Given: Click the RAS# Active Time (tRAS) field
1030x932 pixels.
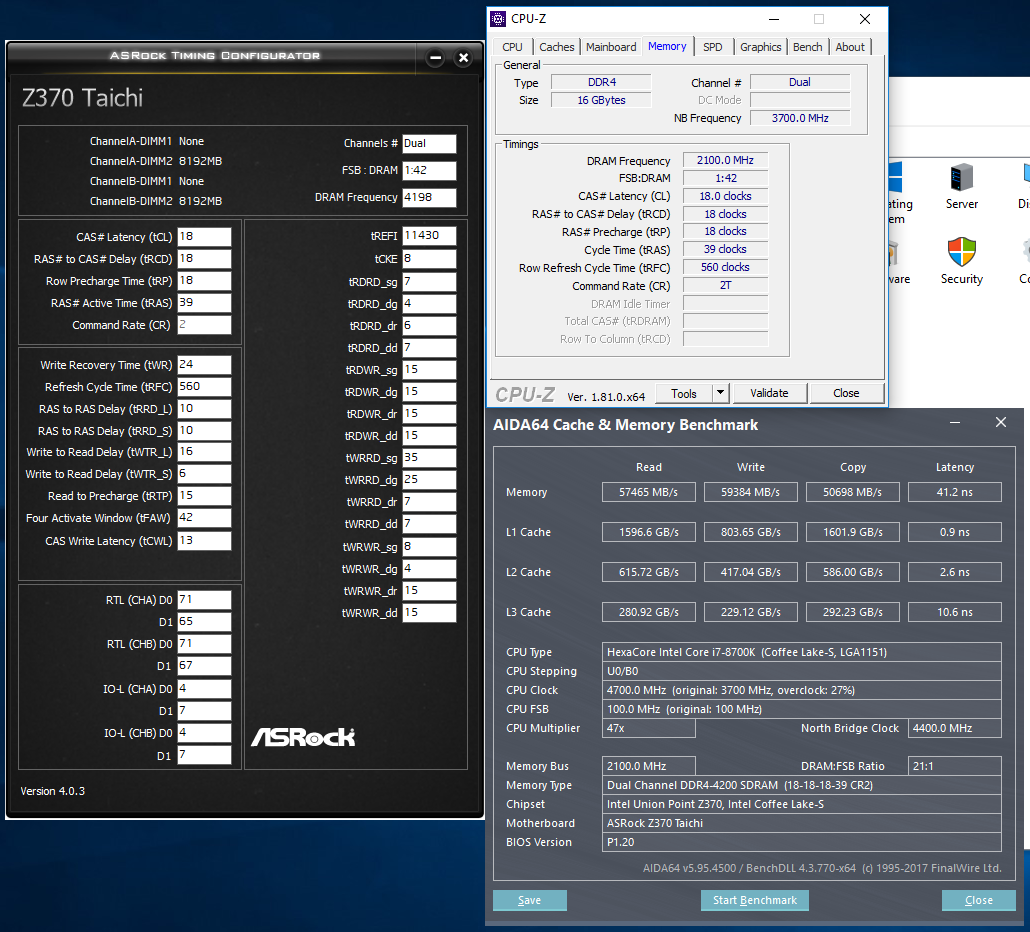Looking at the screenshot, I should 204,303.
